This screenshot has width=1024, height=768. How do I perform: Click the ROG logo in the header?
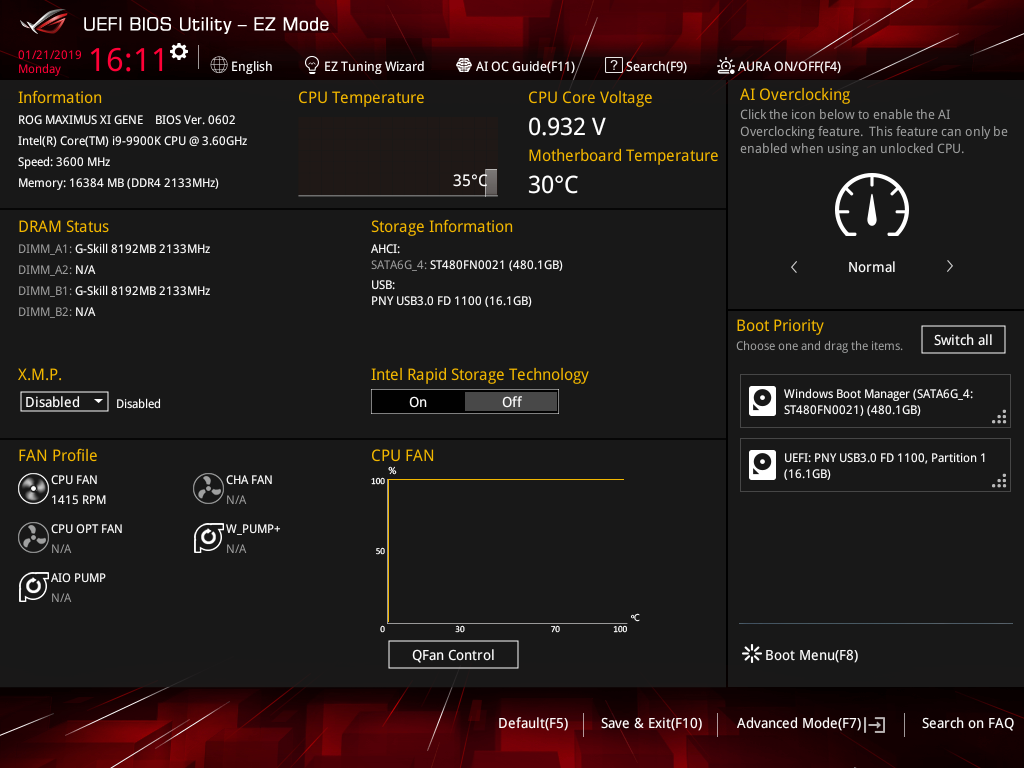coord(44,23)
